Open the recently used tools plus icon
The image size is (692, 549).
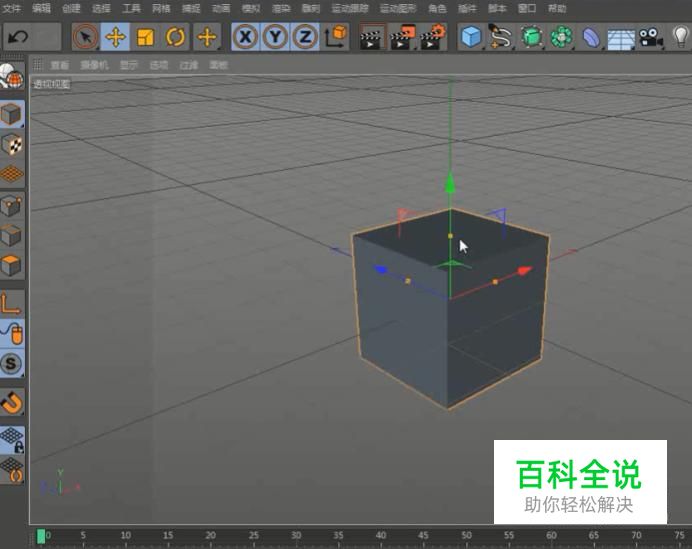207,37
